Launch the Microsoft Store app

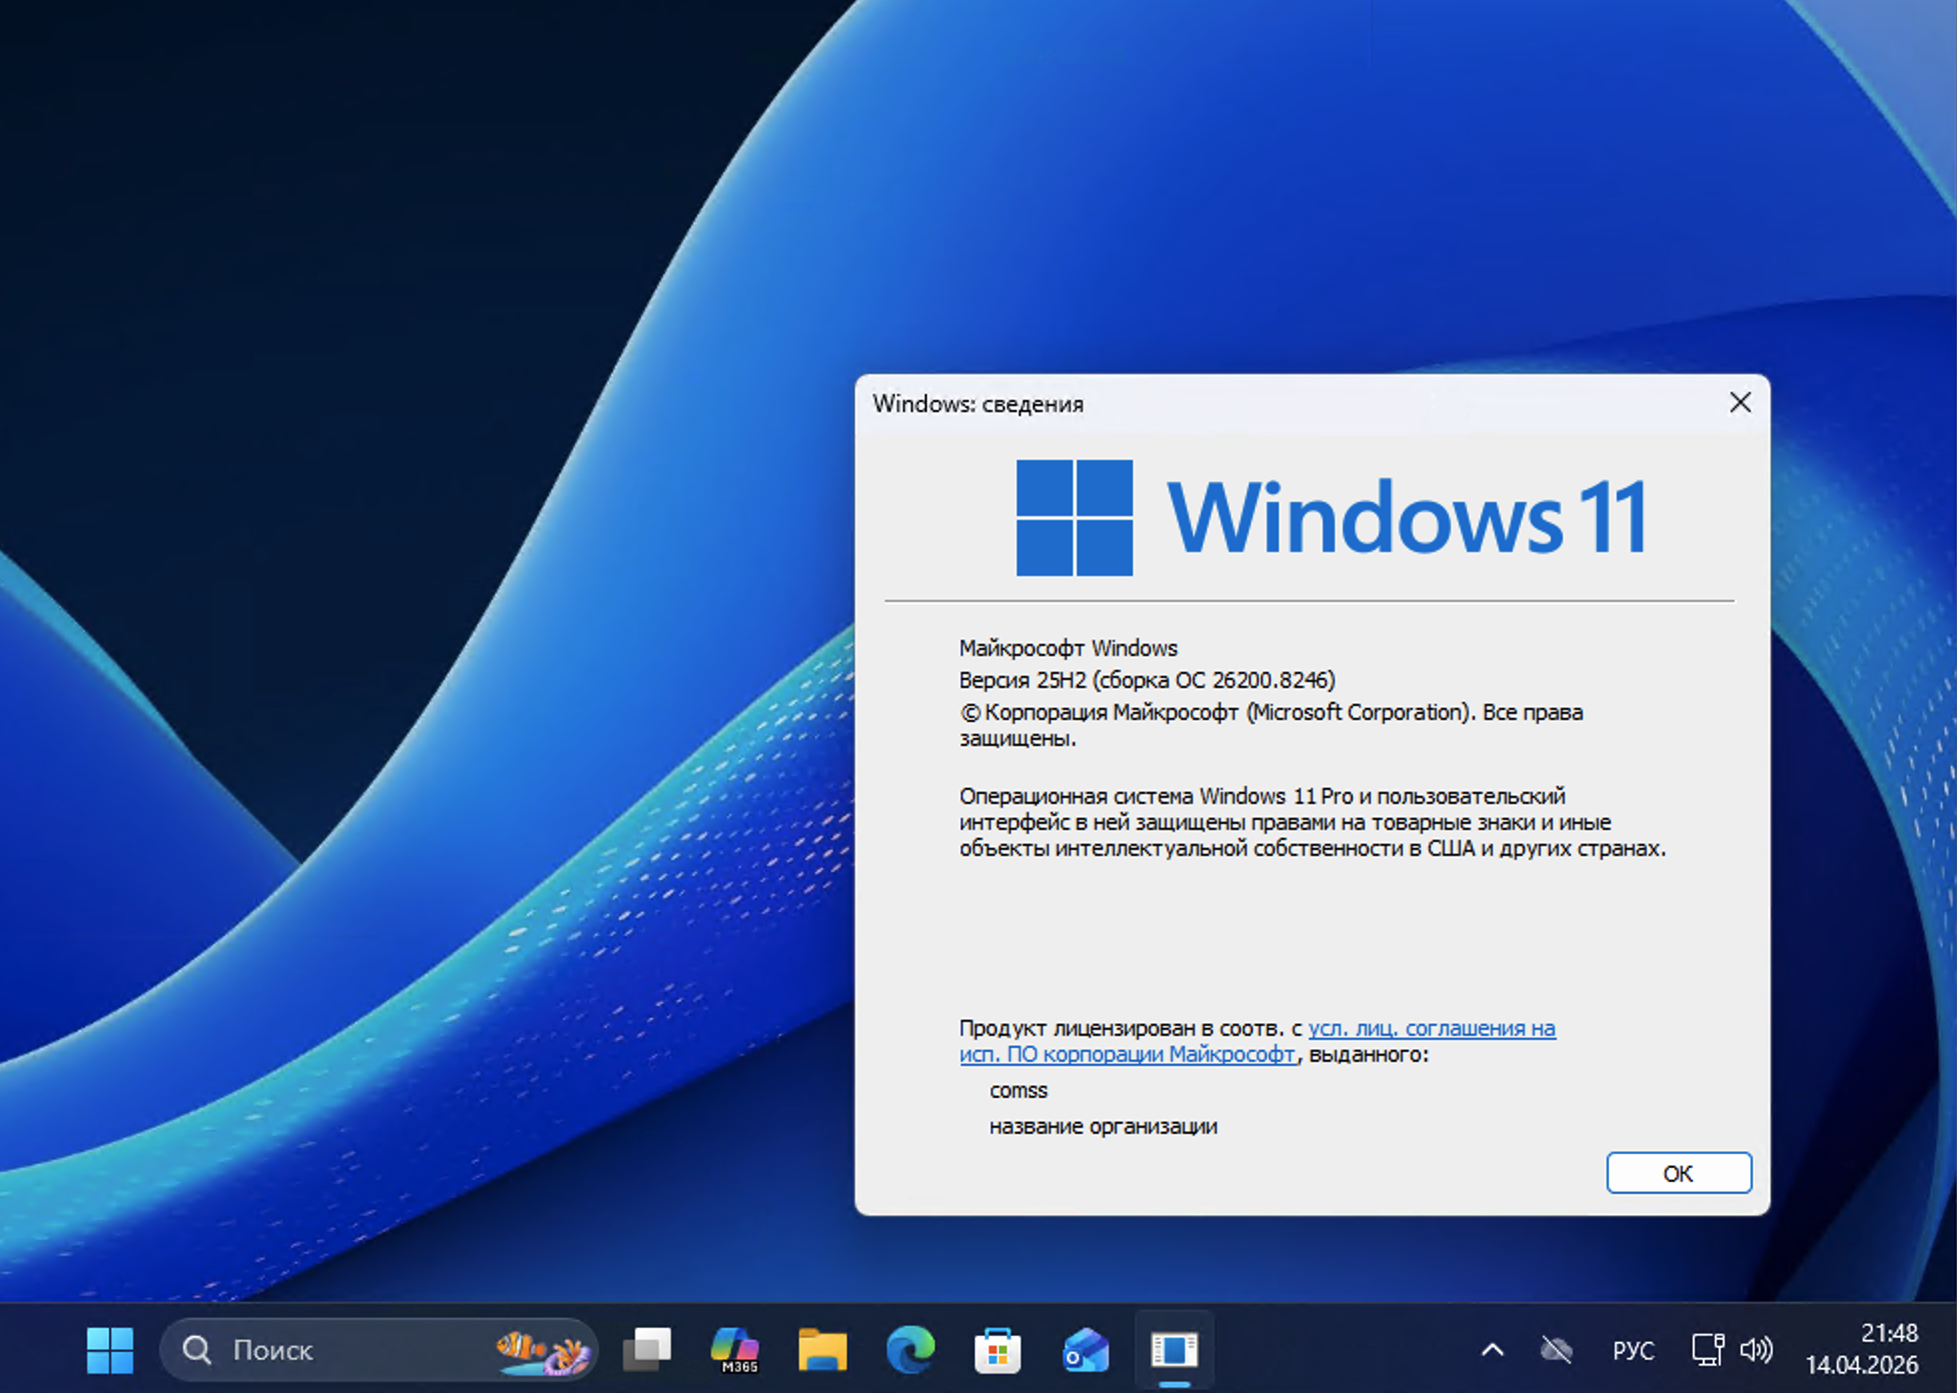[997, 1350]
